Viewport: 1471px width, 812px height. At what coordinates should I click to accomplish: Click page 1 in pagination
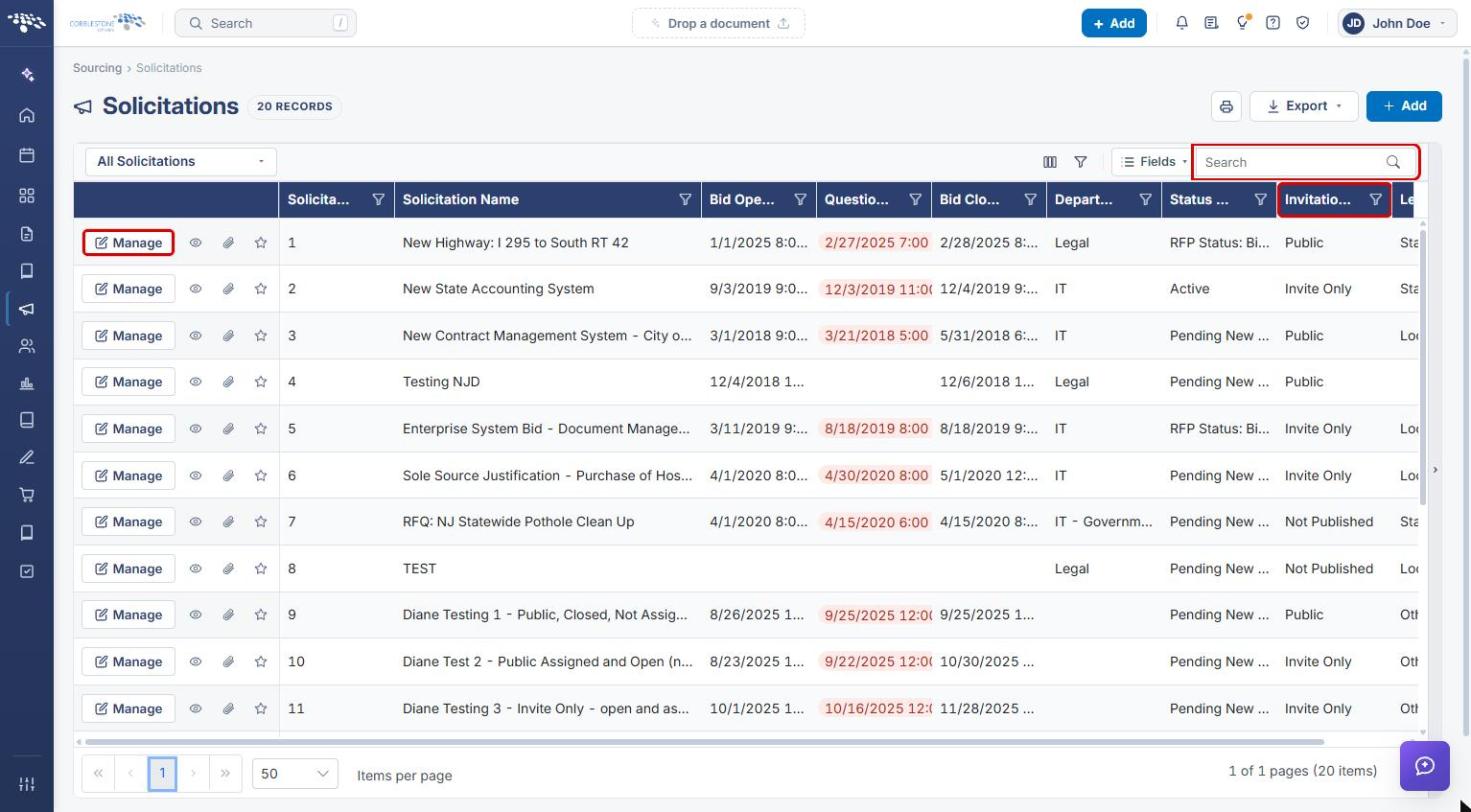tap(162, 773)
